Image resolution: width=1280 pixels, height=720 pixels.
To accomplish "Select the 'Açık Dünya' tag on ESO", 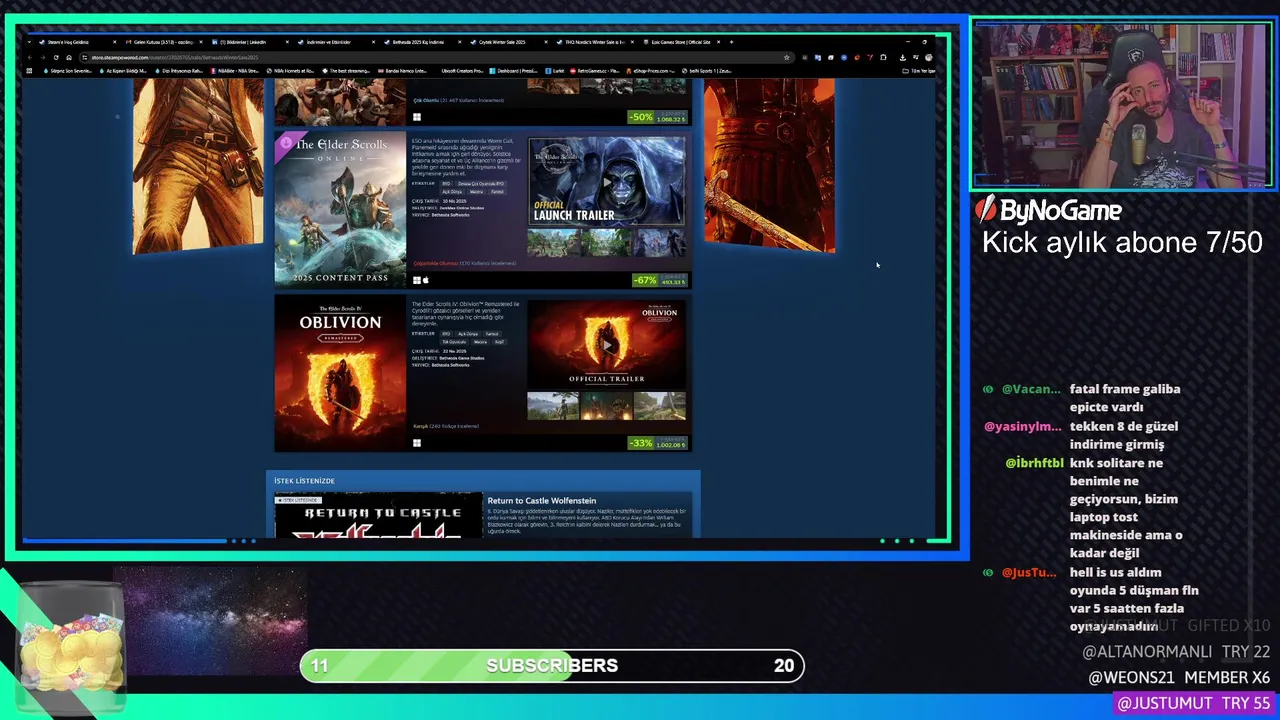I will [x=451, y=191].
